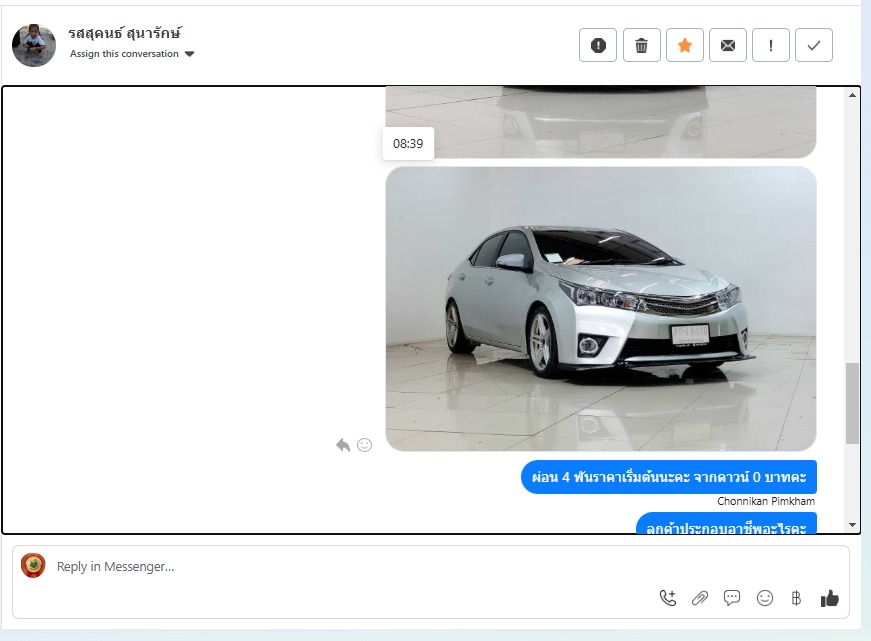Attach a file using the paperclip icon
The width and height of the screenshot is (871, 641).
pos(700,598)
